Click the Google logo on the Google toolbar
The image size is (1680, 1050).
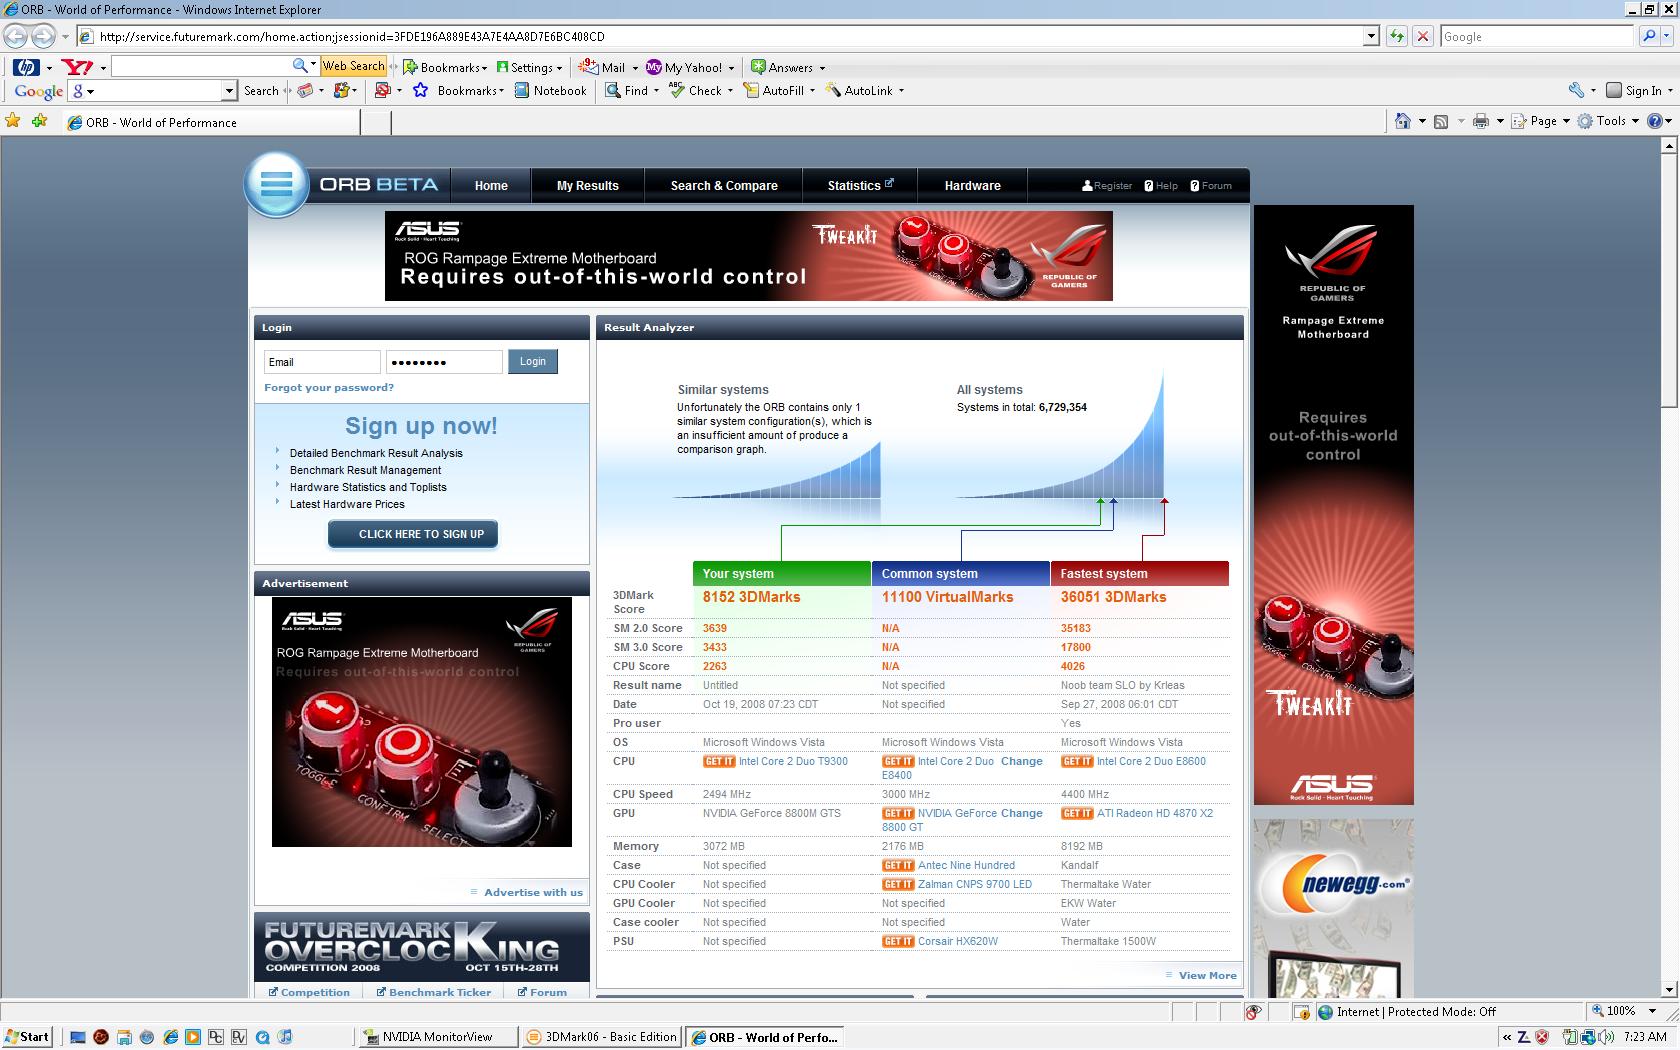pos(39,91)
